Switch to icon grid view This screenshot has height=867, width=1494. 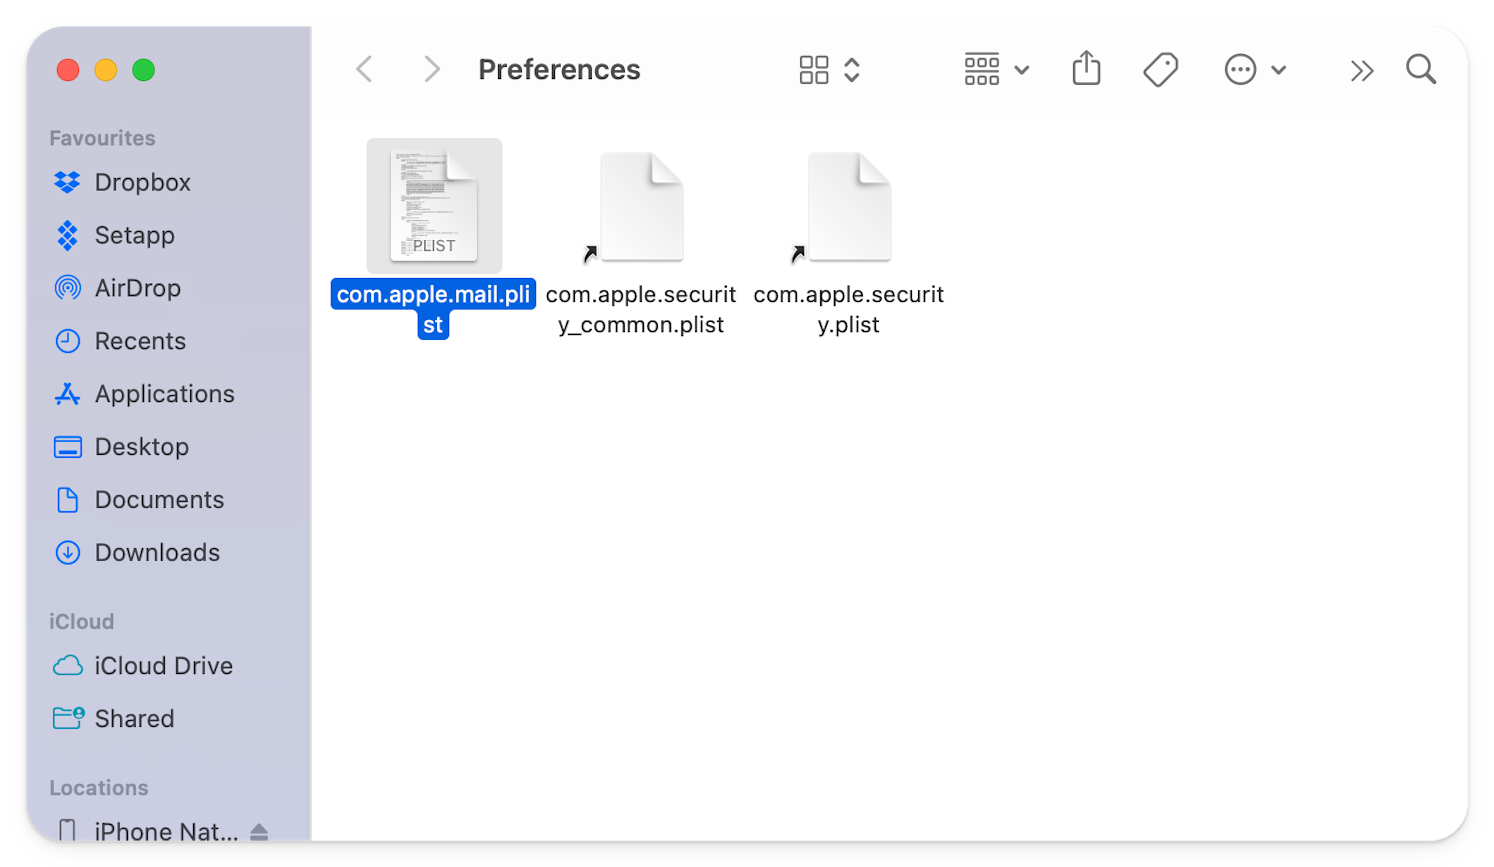(x=814, y=70)
